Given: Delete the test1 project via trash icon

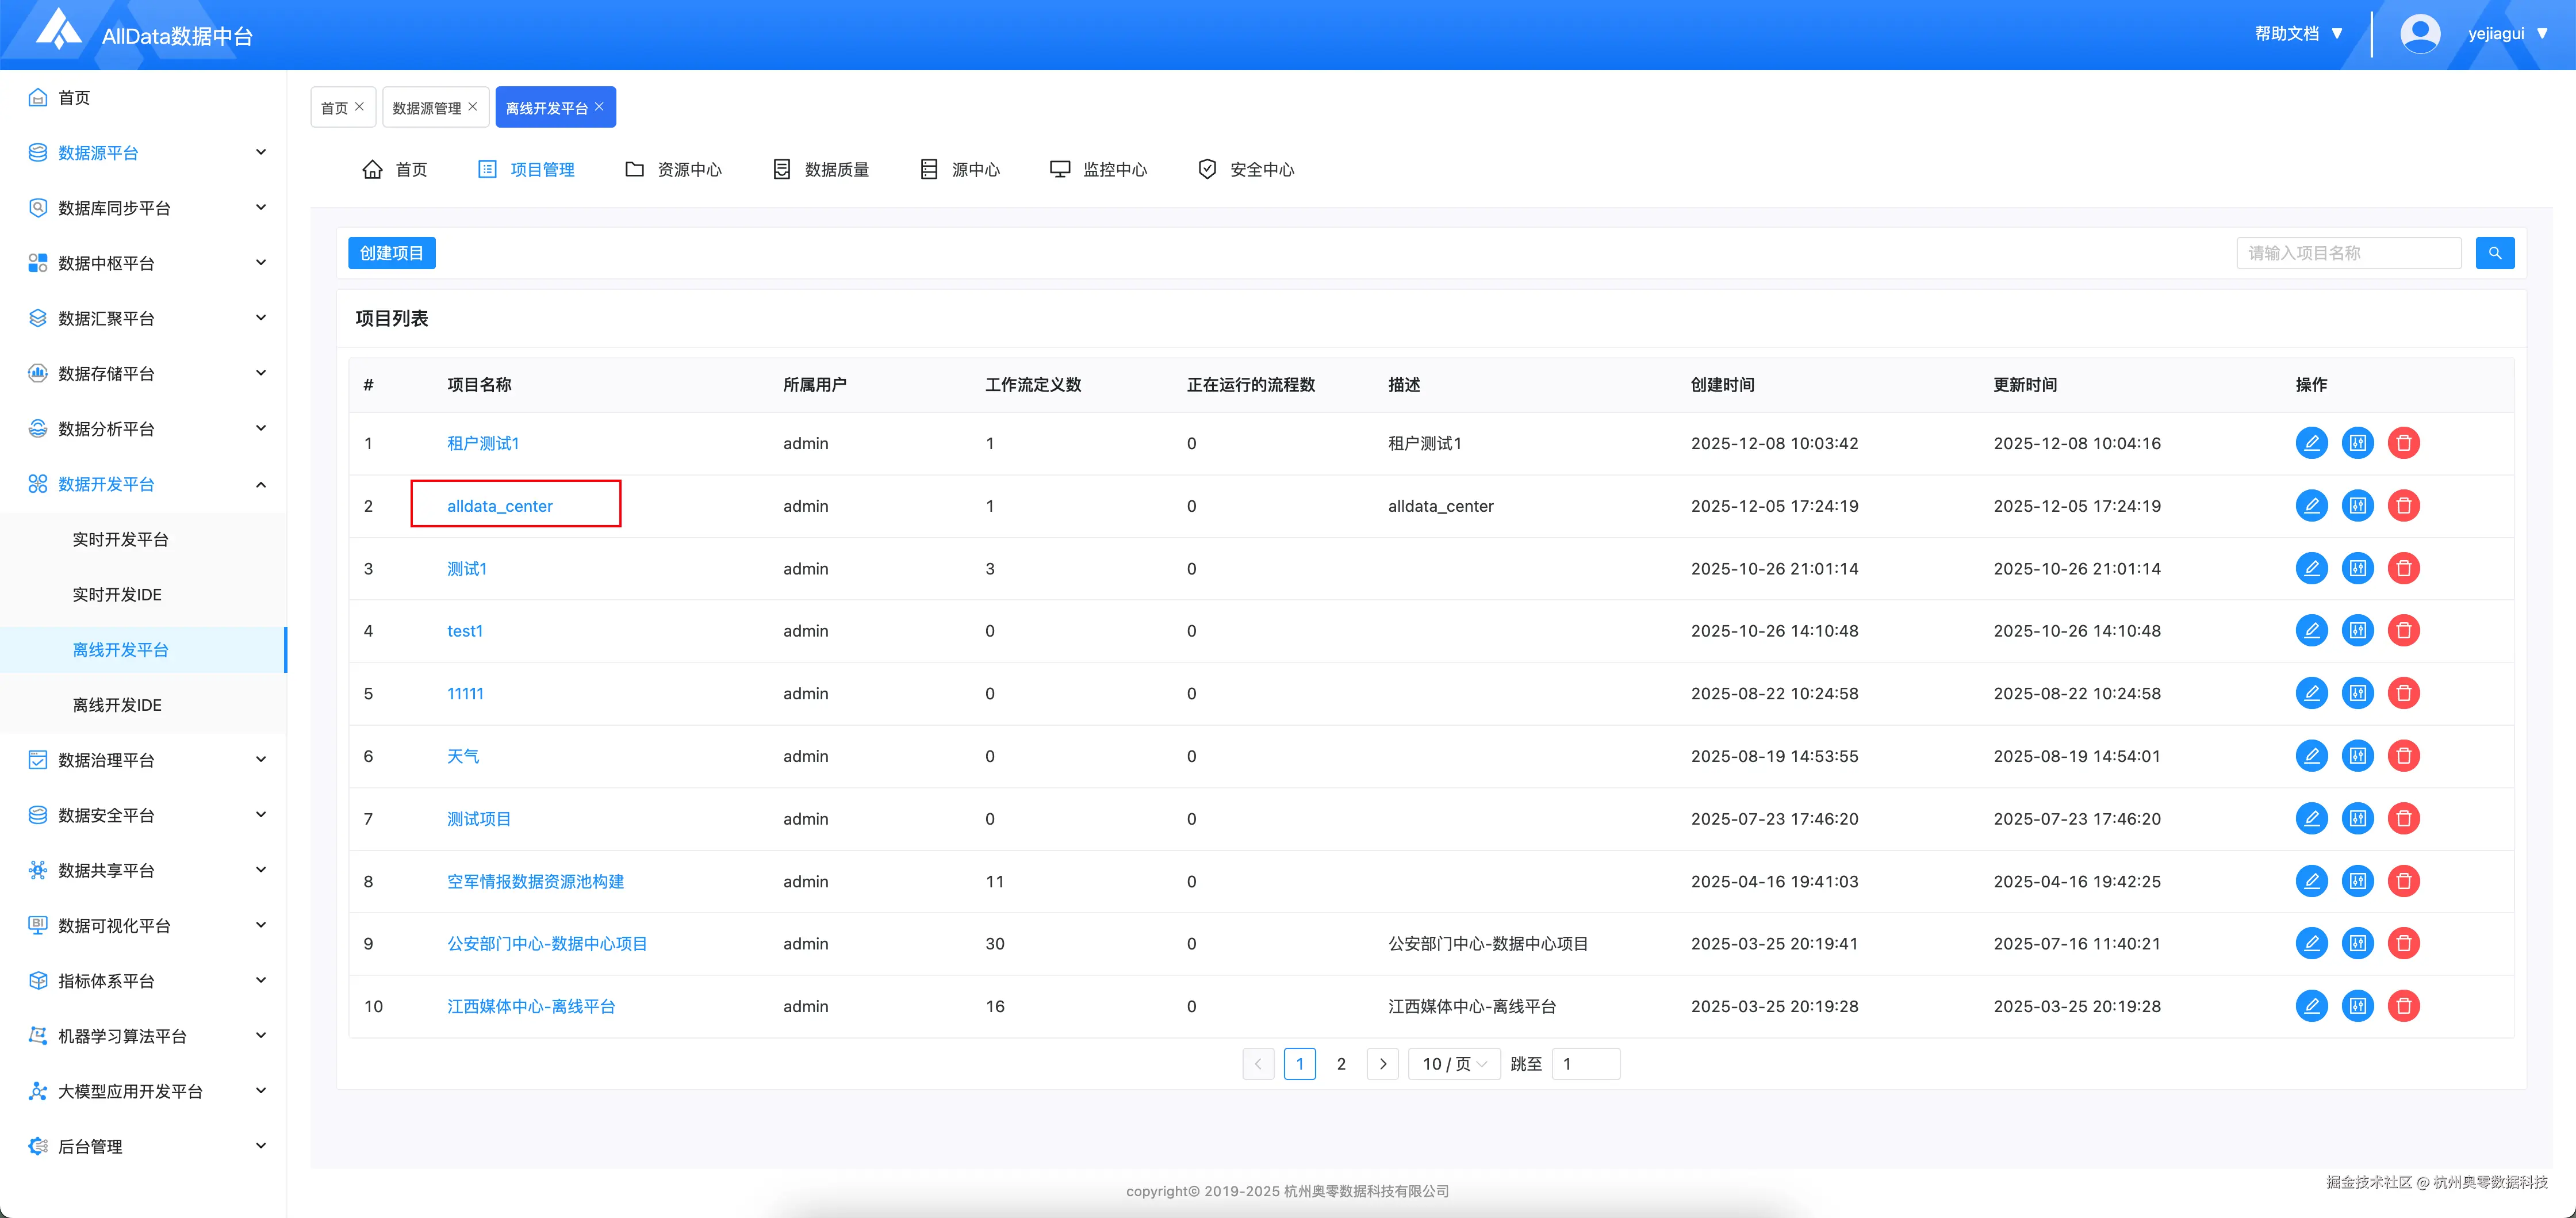Looking at the screenshot, I should [x=2404, y=631].
